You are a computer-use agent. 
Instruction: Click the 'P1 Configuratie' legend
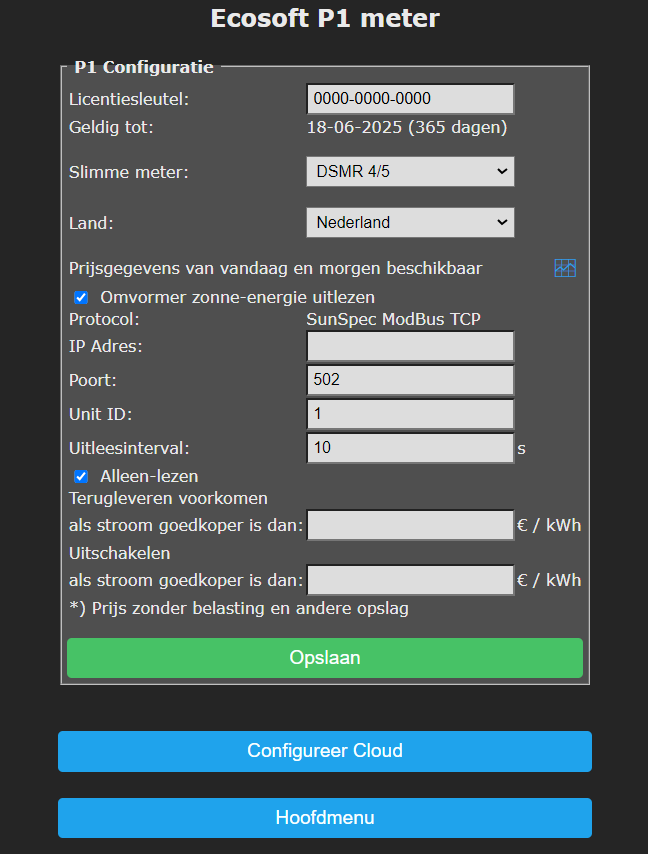(x=144, y=67)
